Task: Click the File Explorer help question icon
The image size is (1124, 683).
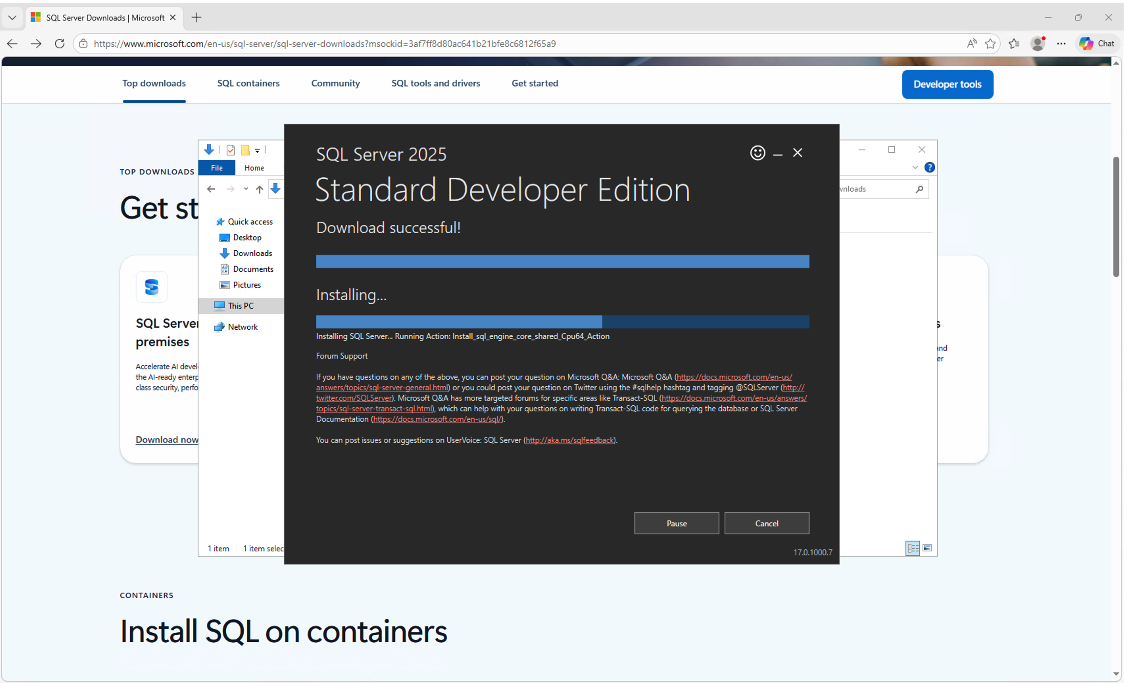Action: (x=929, y=168)
